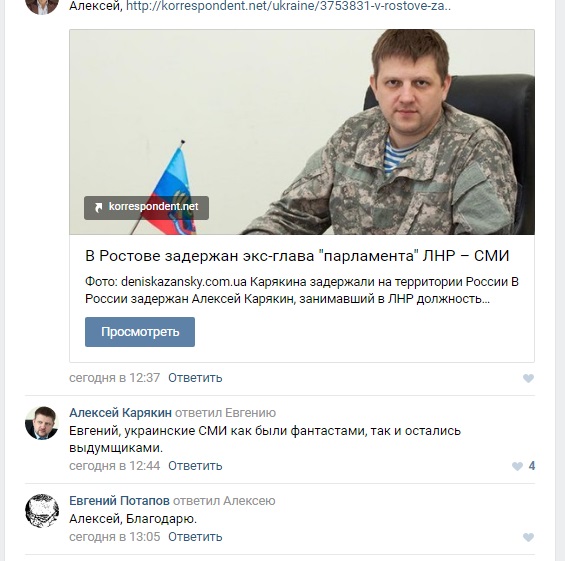This screenshot has height=561, width=565.
Task: Open headline В Ростове задержан экс-глава
Action: (x=297, y=256)
